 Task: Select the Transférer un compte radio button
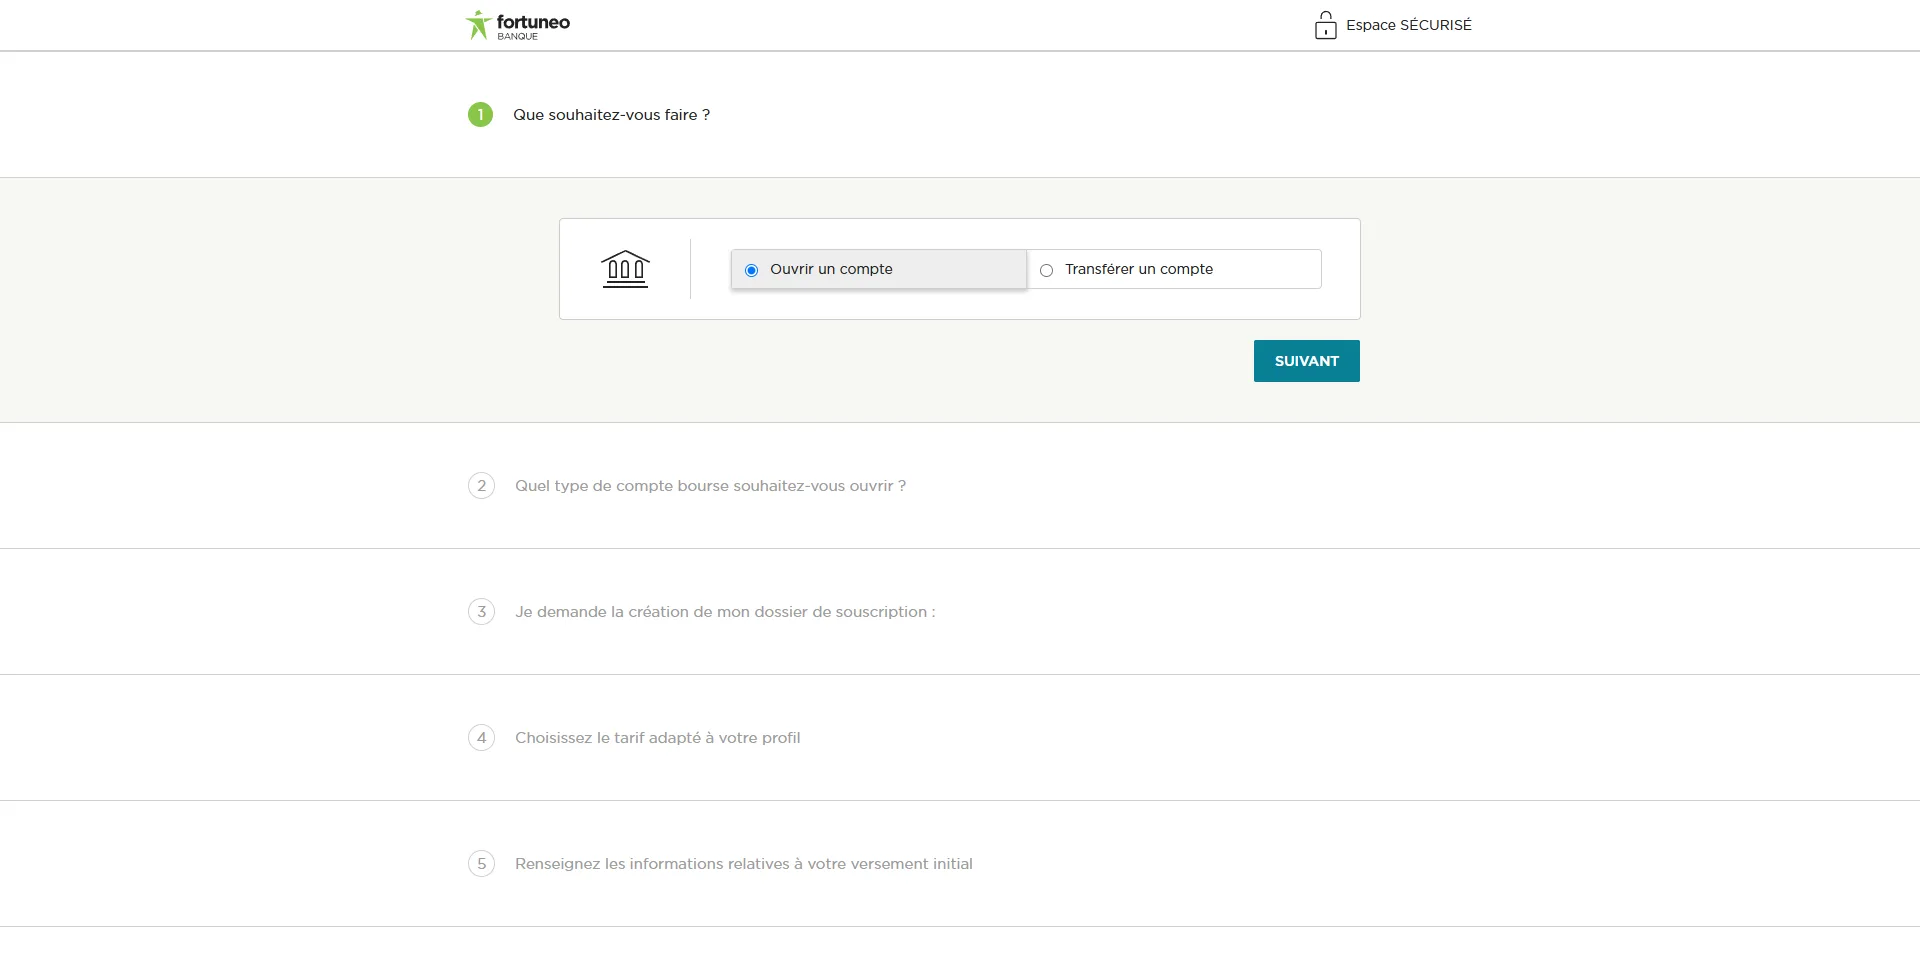pyautogui.click(x=1046, y=270)
